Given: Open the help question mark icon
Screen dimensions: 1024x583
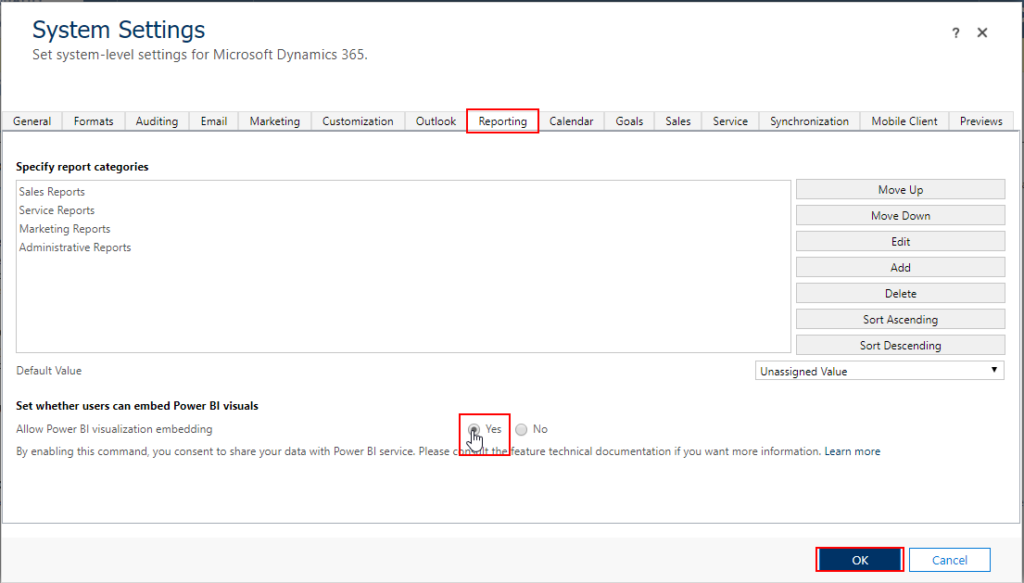Looking at the screenshot, I should point(955,33).
